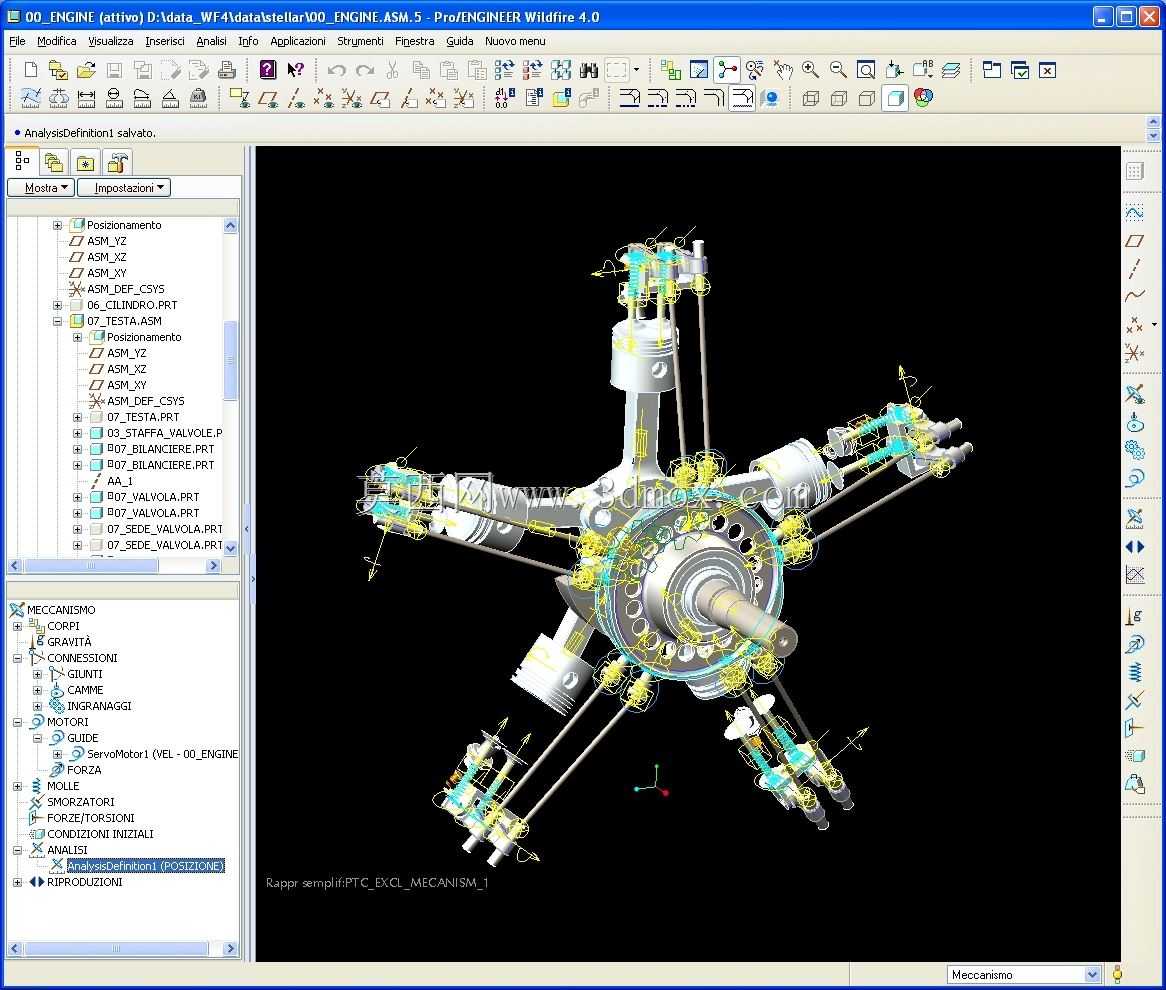1166x990 pixels.
Task: Open the Modifica menu
Action: pyautogui.click(x=57, y=41)
